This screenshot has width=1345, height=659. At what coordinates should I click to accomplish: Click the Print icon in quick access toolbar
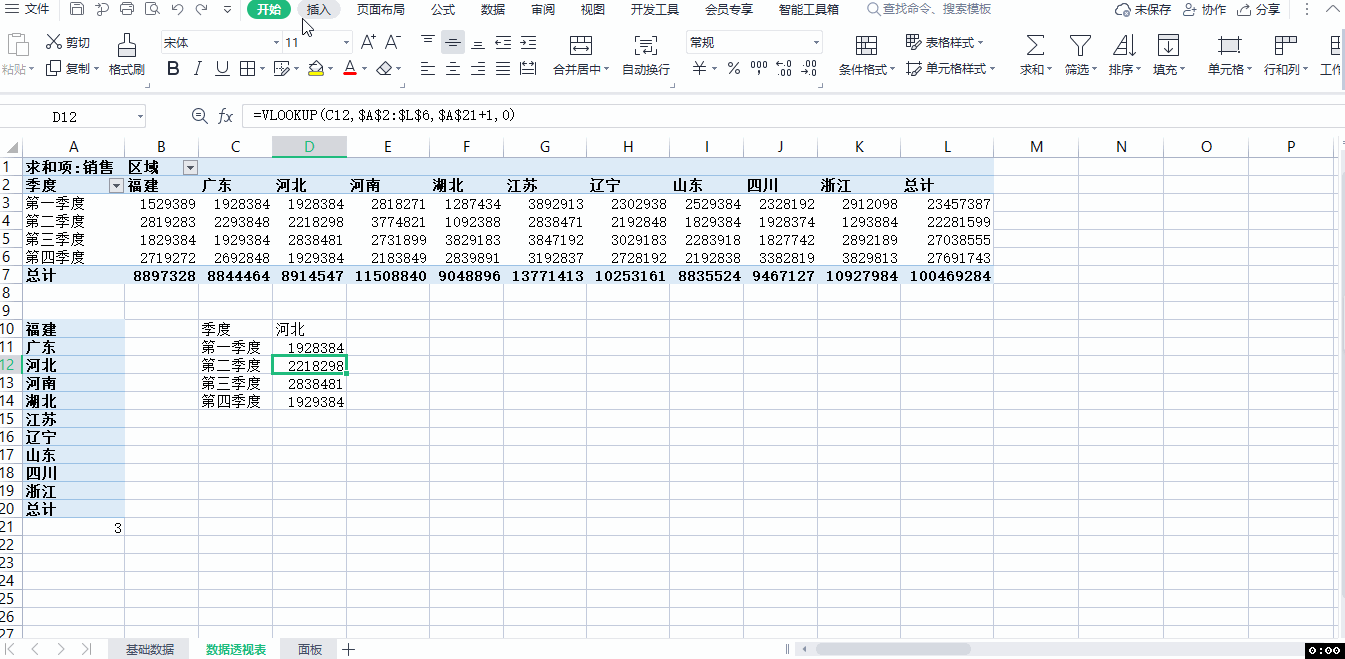click(x=127, y=10)
